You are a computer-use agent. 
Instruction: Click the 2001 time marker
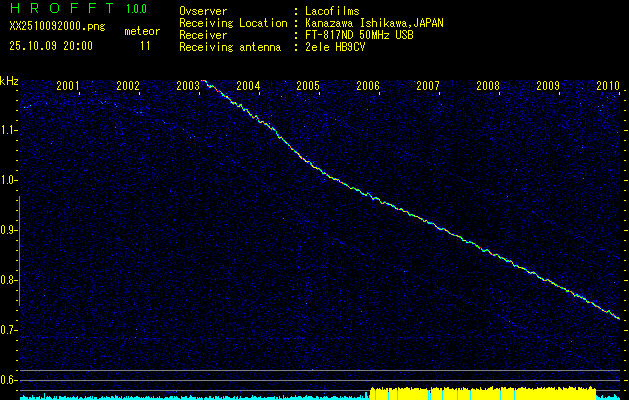click(x=68, y=86)
